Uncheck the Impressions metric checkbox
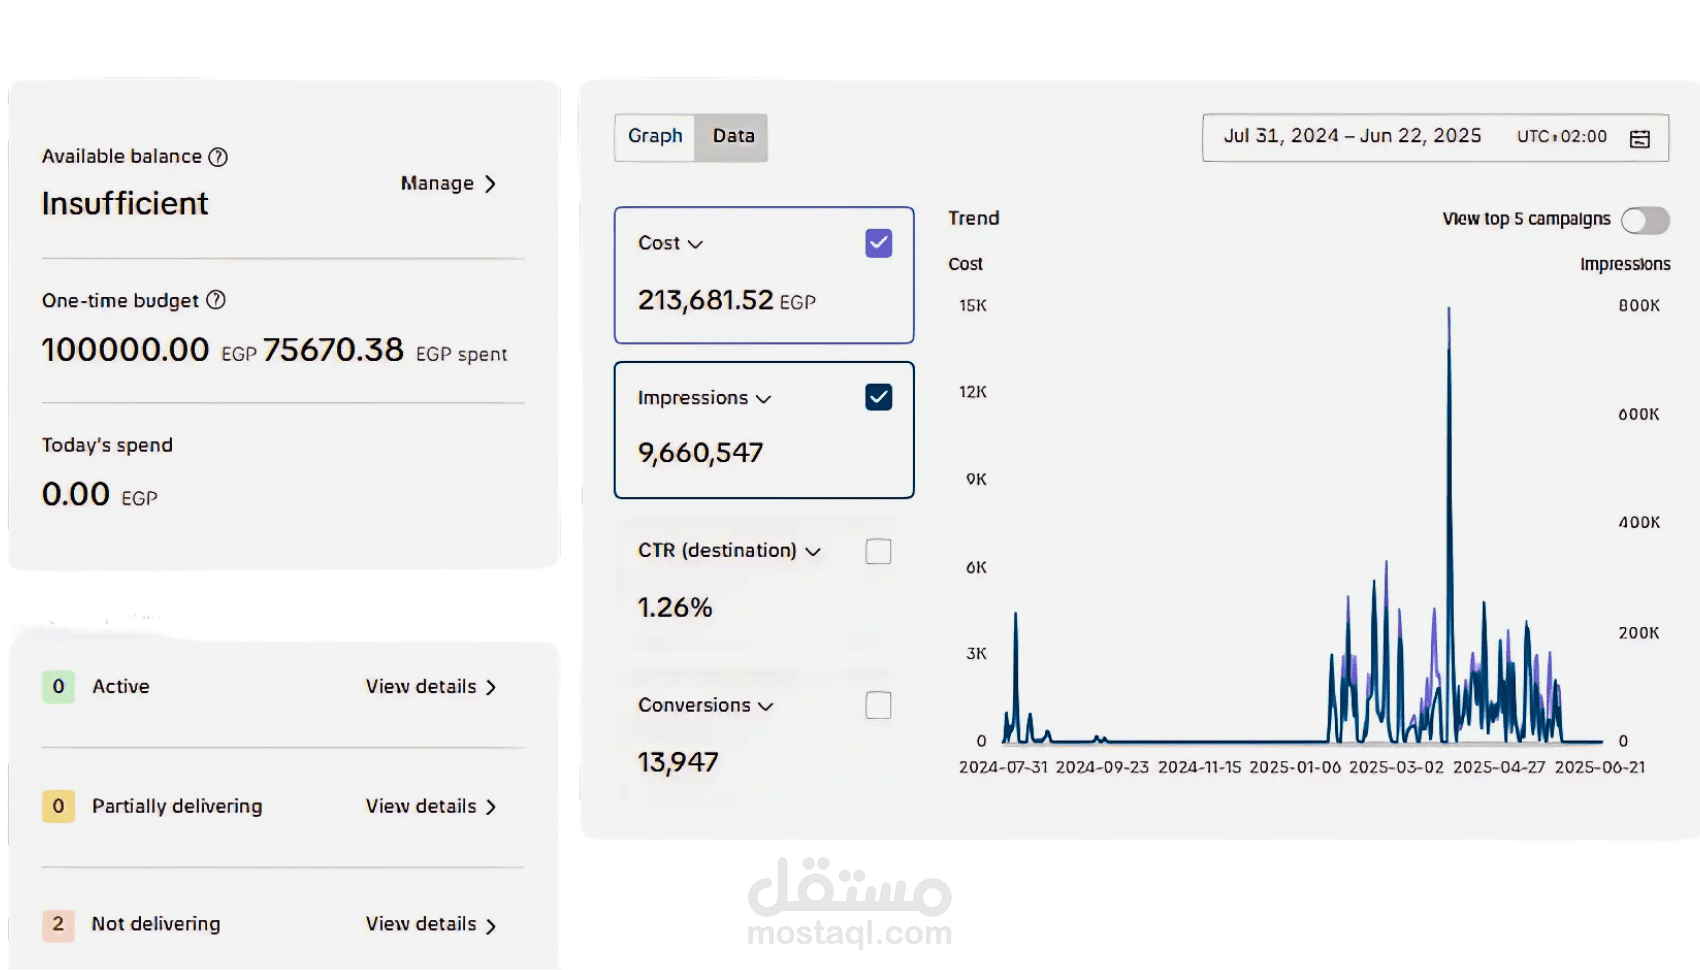This screenshot has width=1700, height=970. [879, 397]
